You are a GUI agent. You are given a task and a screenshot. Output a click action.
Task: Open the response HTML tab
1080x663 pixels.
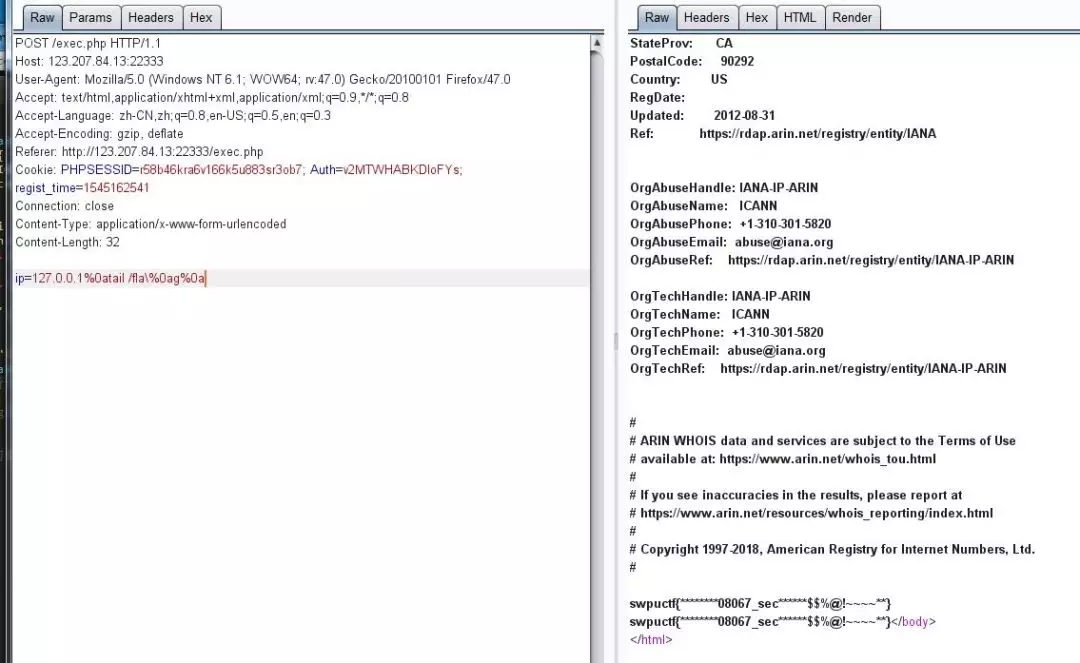pyautogui.click(x=800, y=18)
